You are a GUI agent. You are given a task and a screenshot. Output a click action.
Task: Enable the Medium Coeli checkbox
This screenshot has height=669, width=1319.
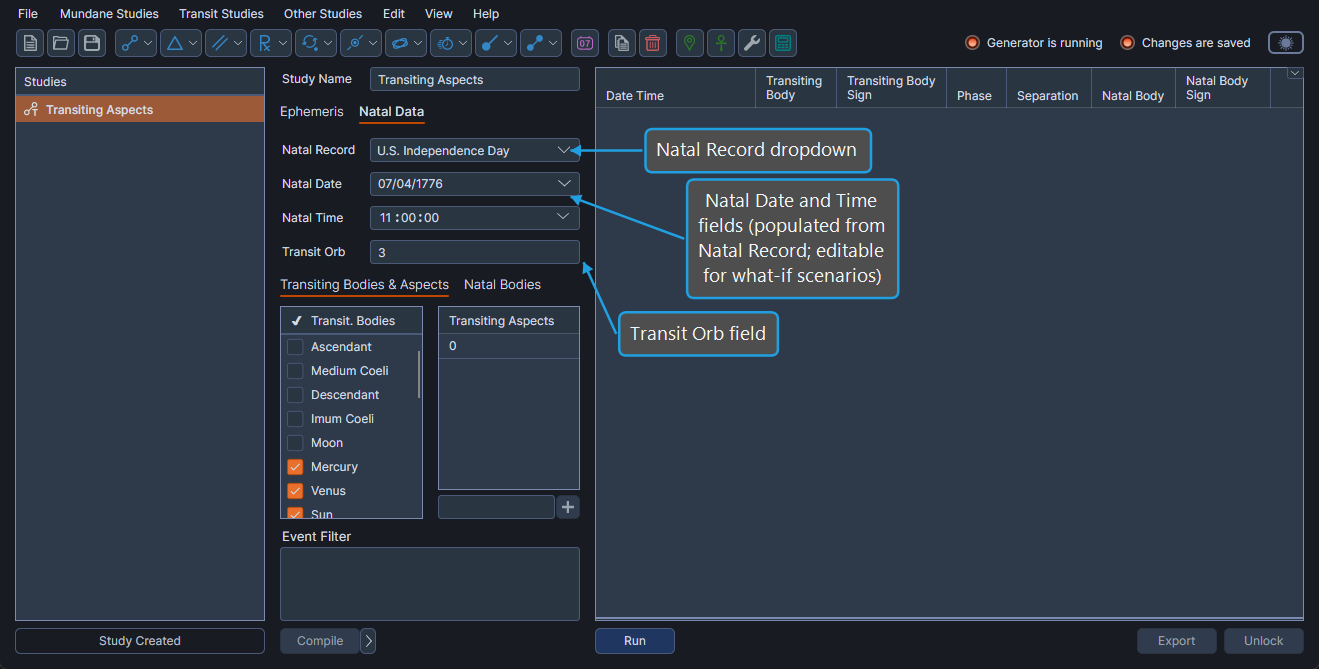(x=295, y=371)
